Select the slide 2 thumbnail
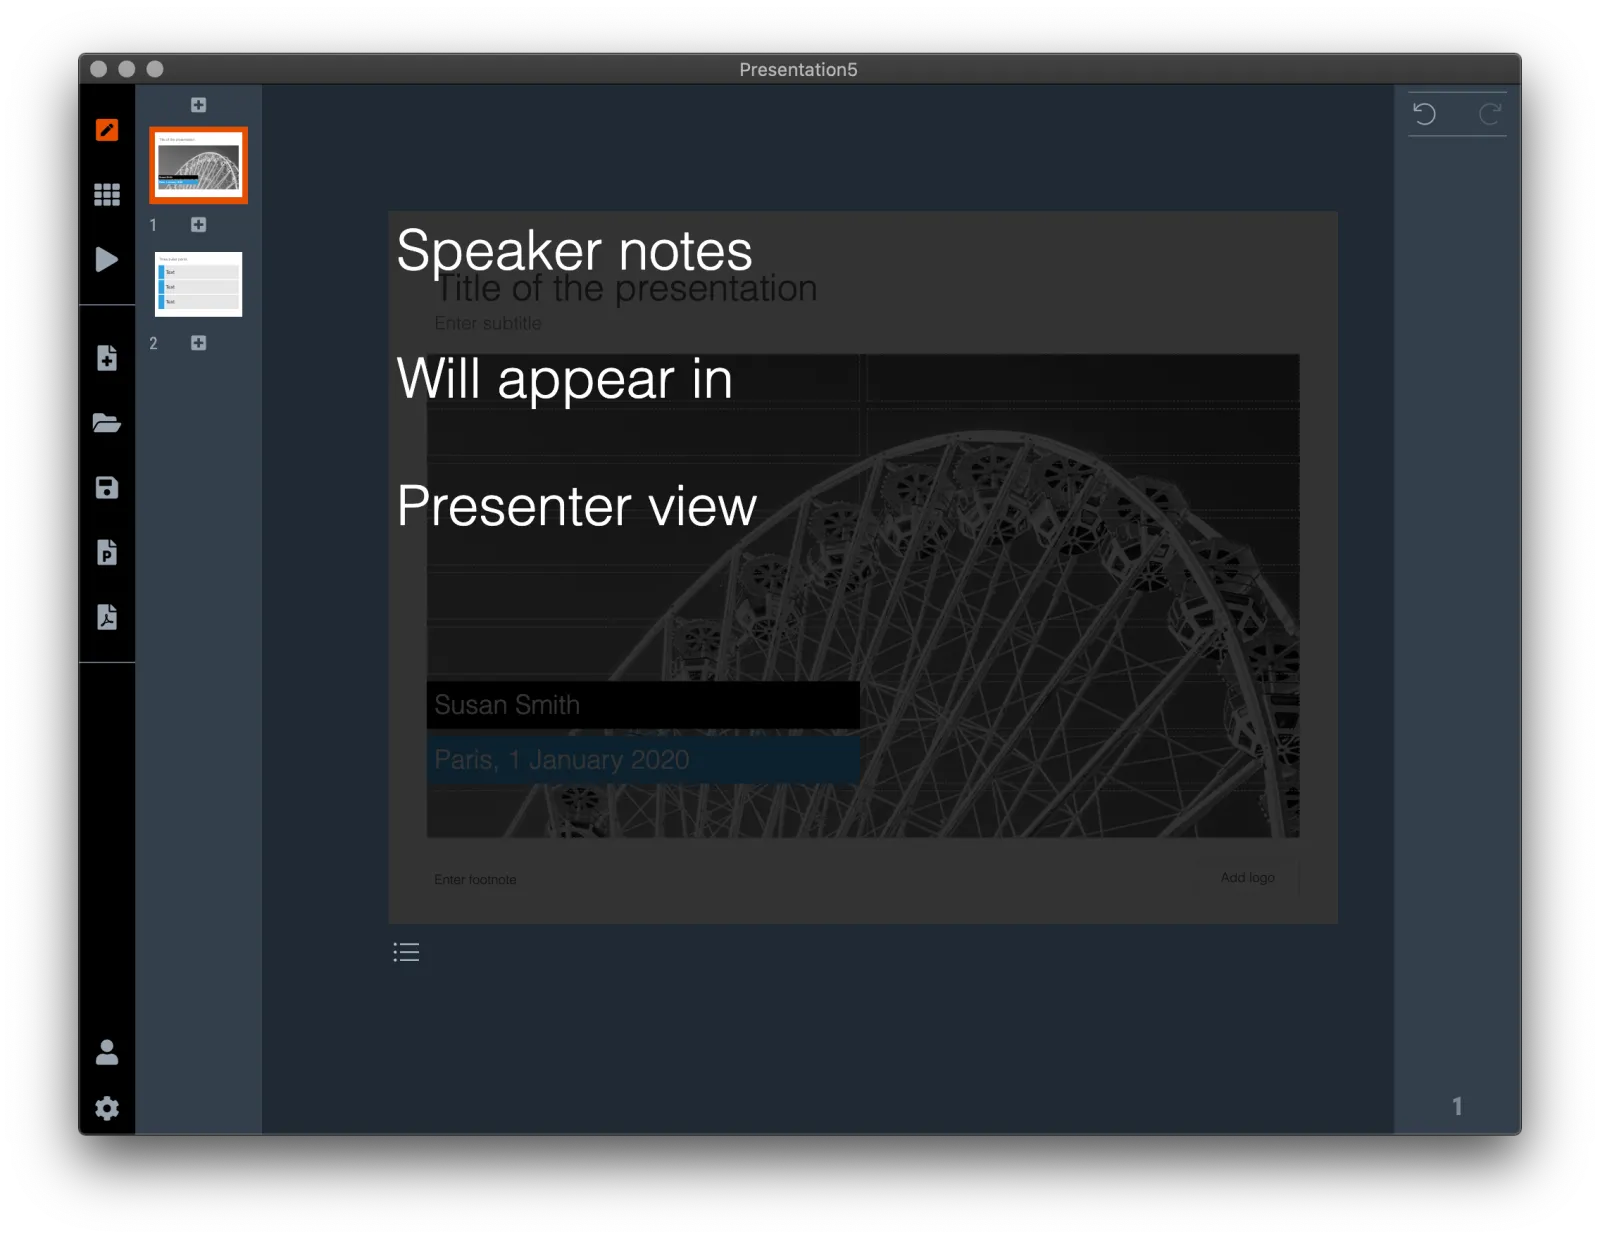The width and height of the screenshot is (1600, 1239). coord(199,284)
